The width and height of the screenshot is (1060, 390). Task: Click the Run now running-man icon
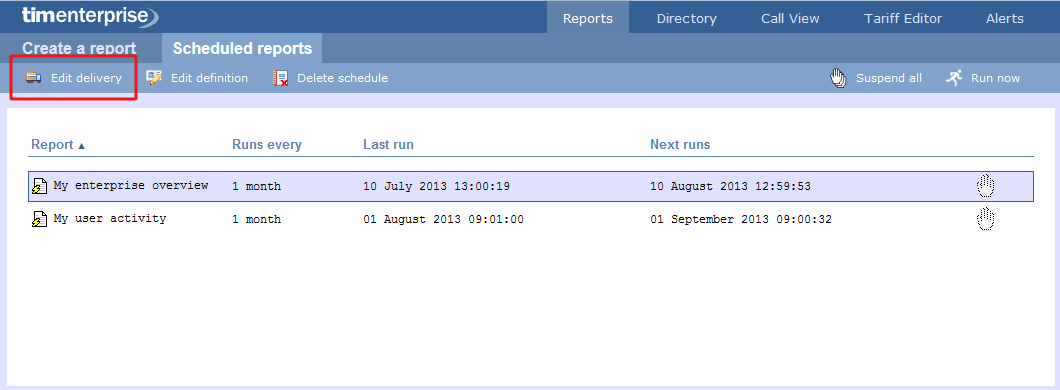click(x=954, y=78)
